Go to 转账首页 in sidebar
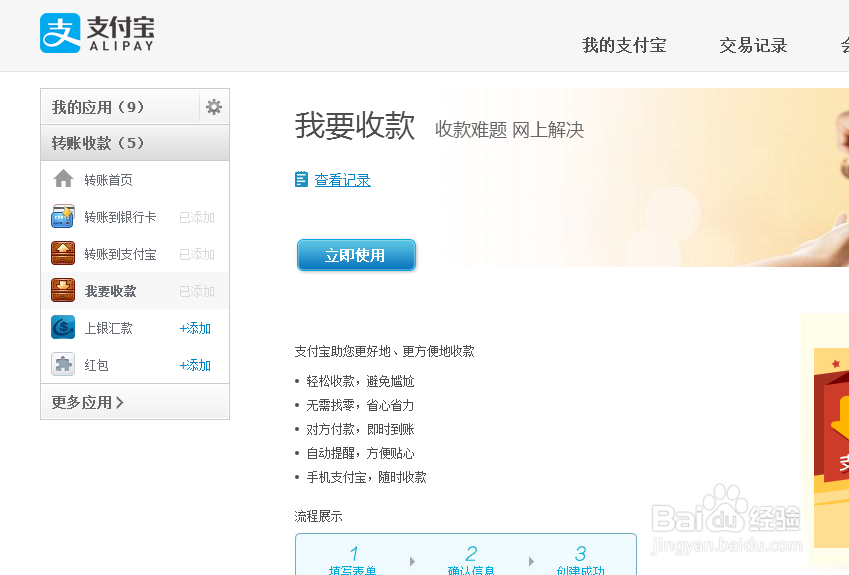This screenshot has width=849, height=575. coord(108,180)
